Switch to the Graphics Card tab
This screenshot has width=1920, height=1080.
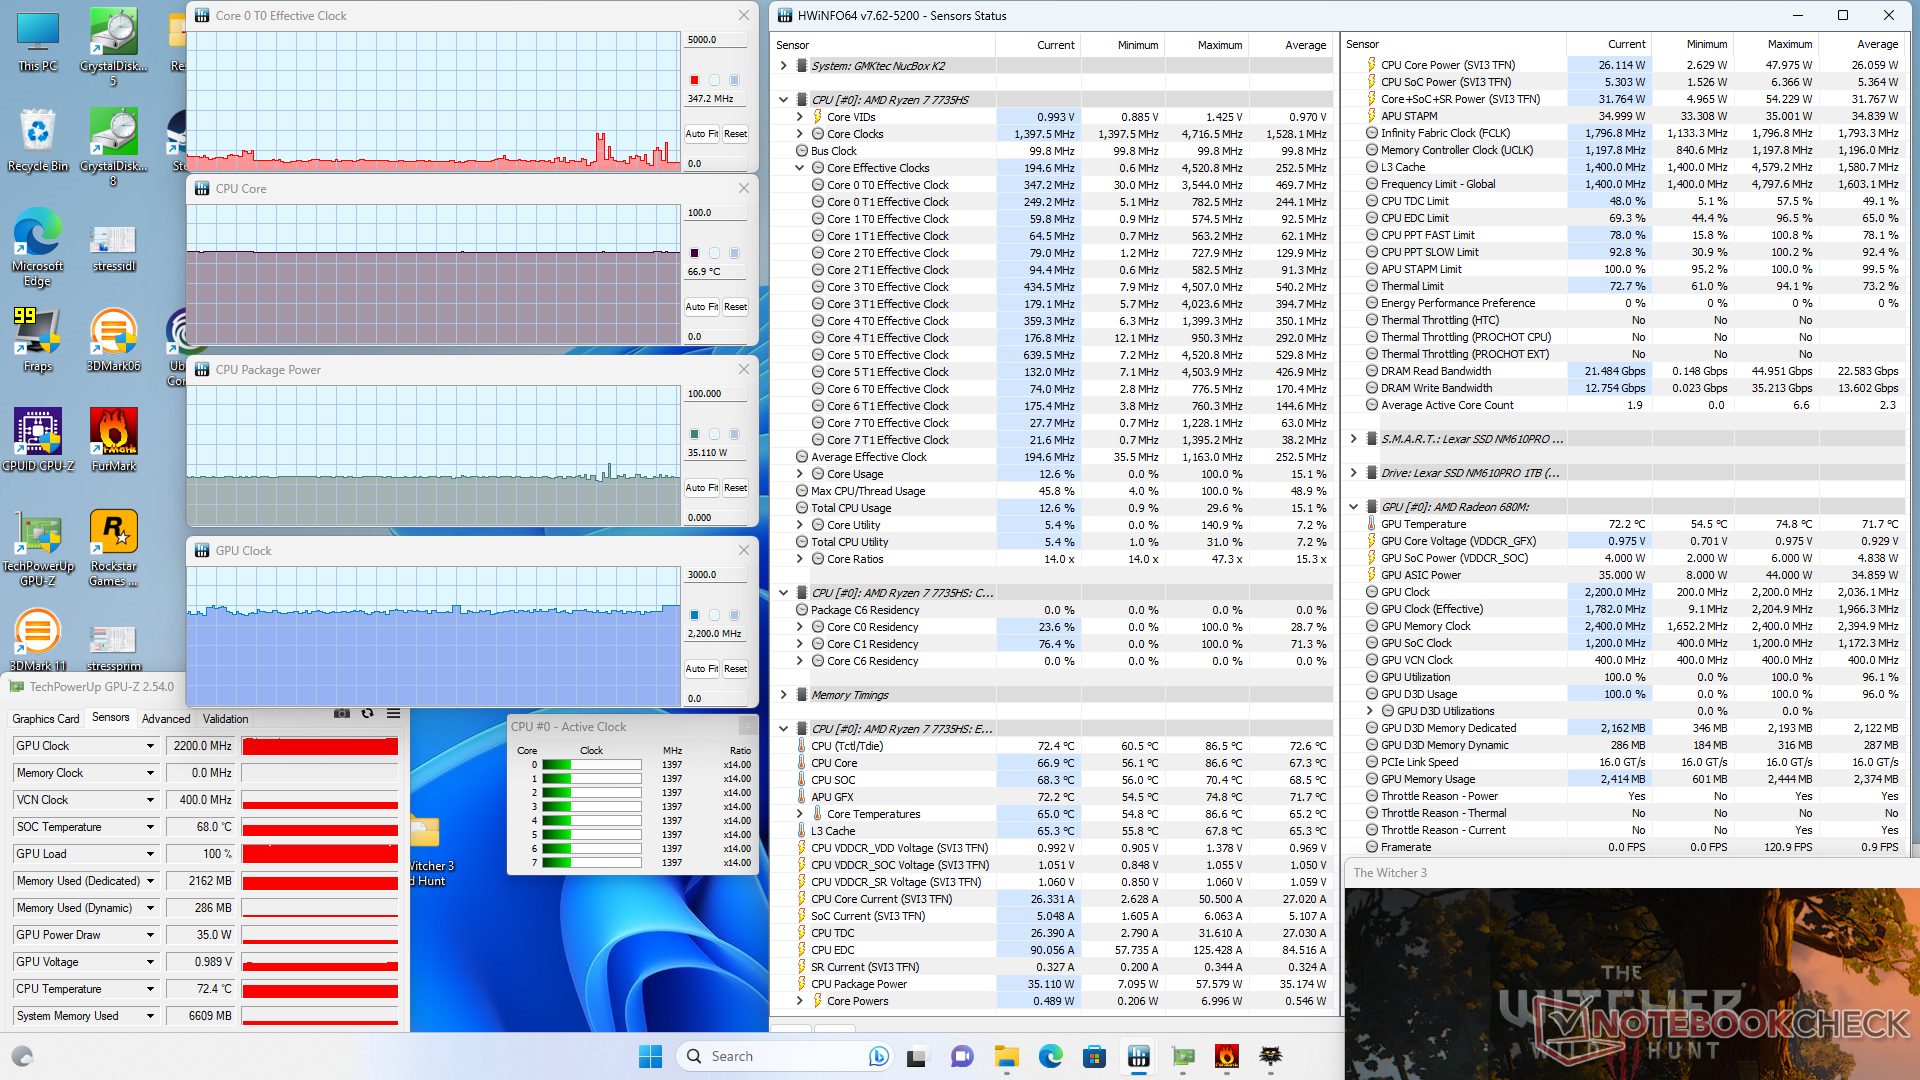[x=46, y=719]
